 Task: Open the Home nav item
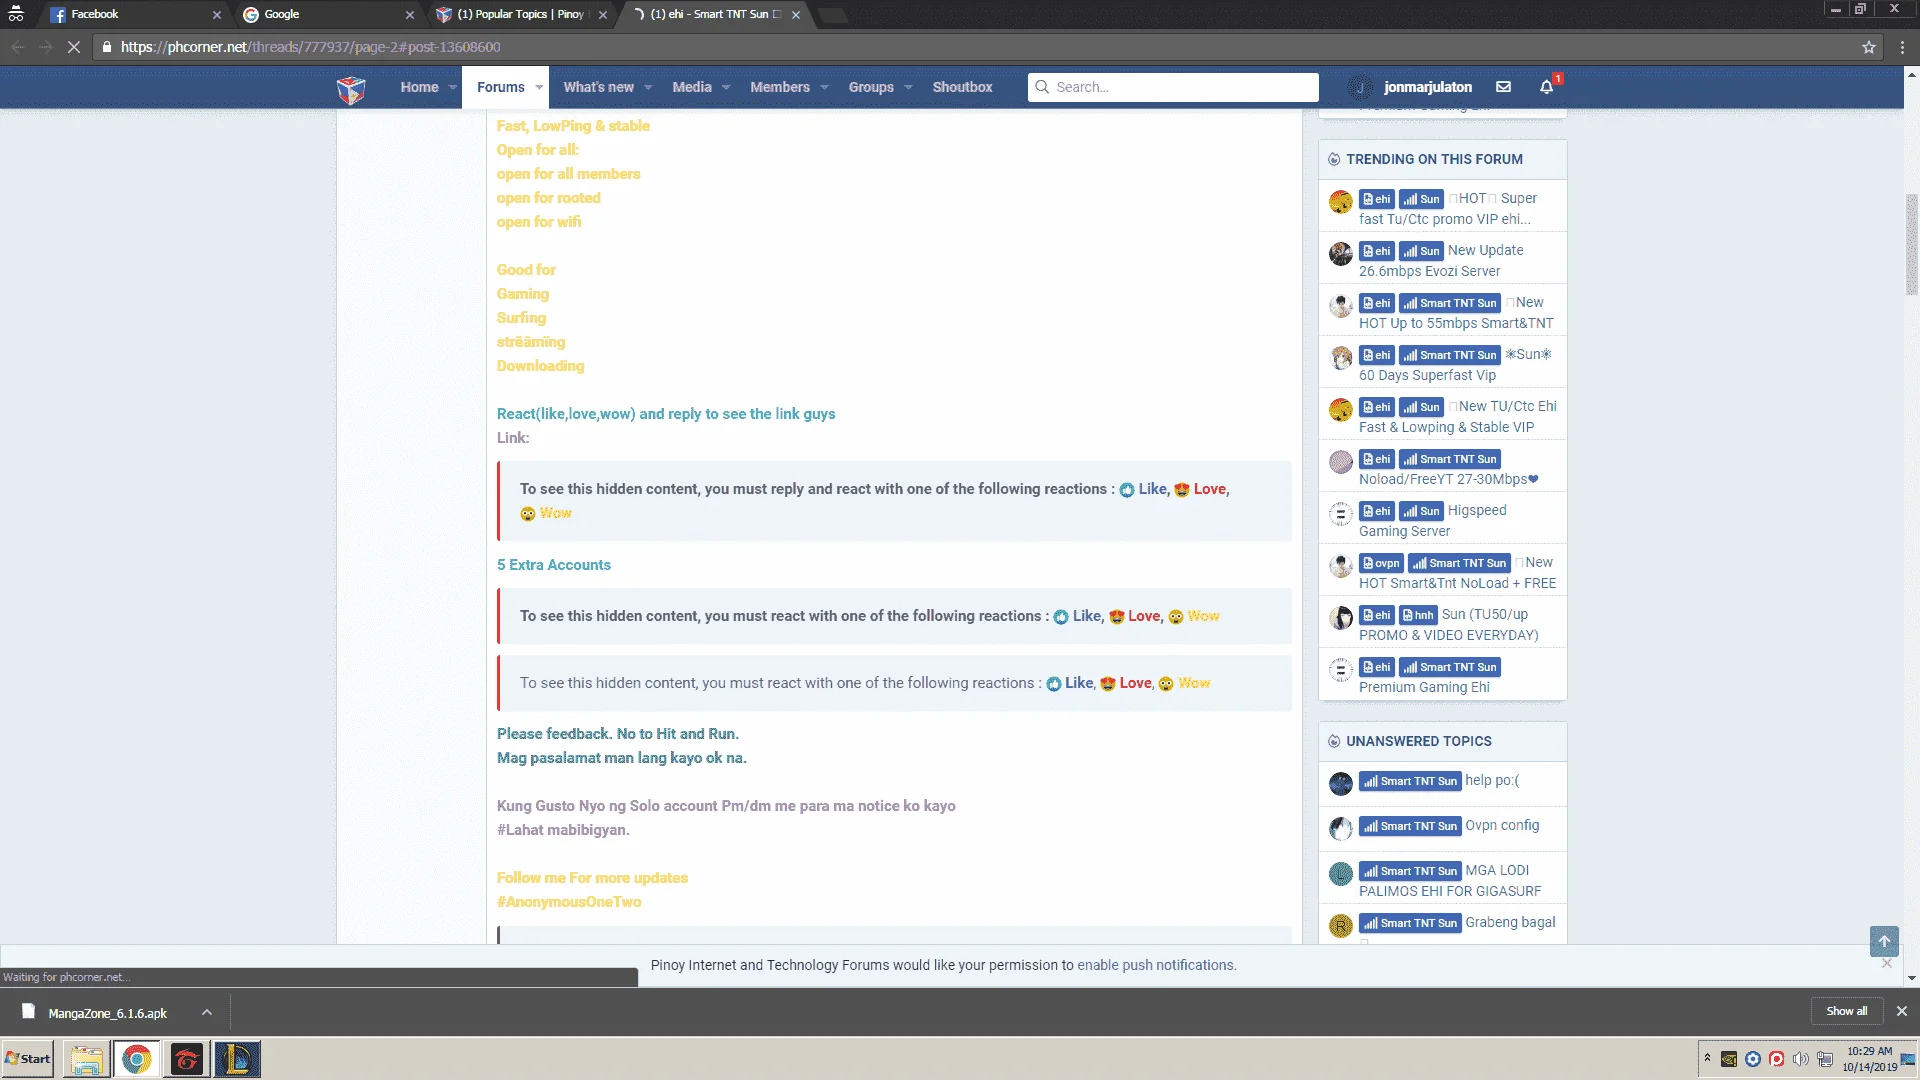tap(419, 87)
